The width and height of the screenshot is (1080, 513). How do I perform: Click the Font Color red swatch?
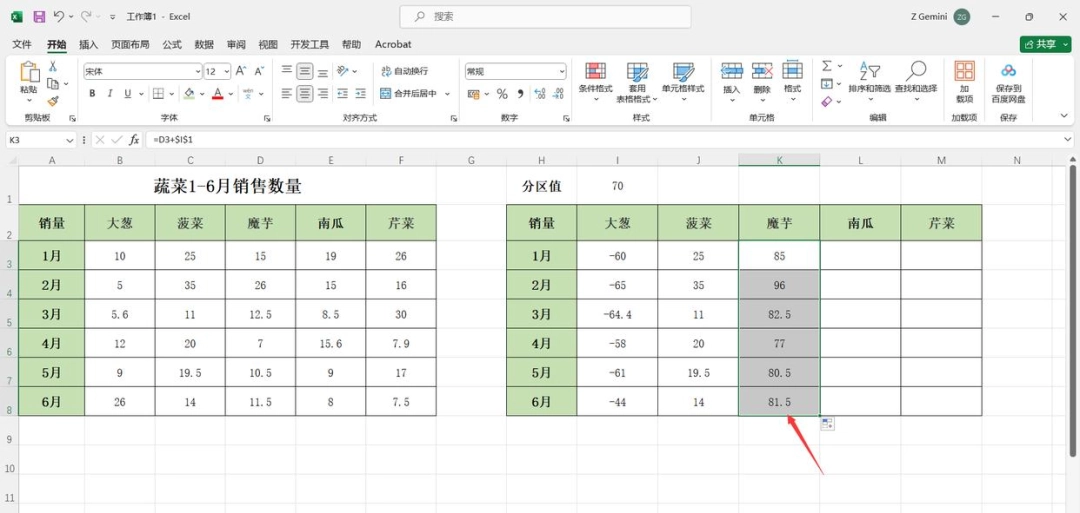218,94
